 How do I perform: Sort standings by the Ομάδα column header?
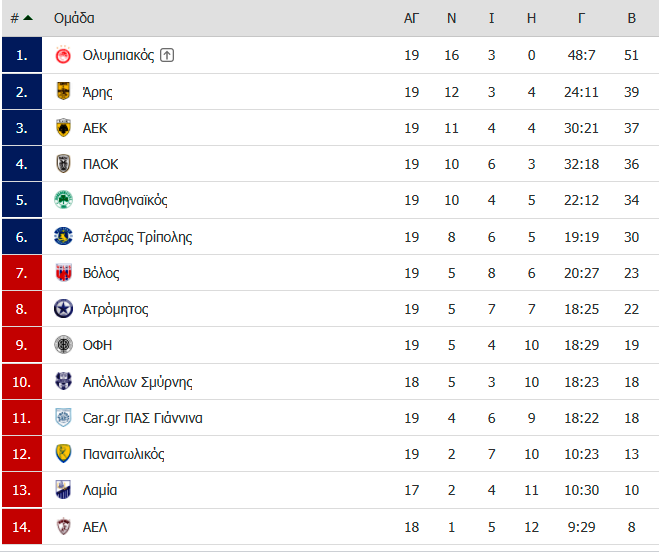(74, 18)
